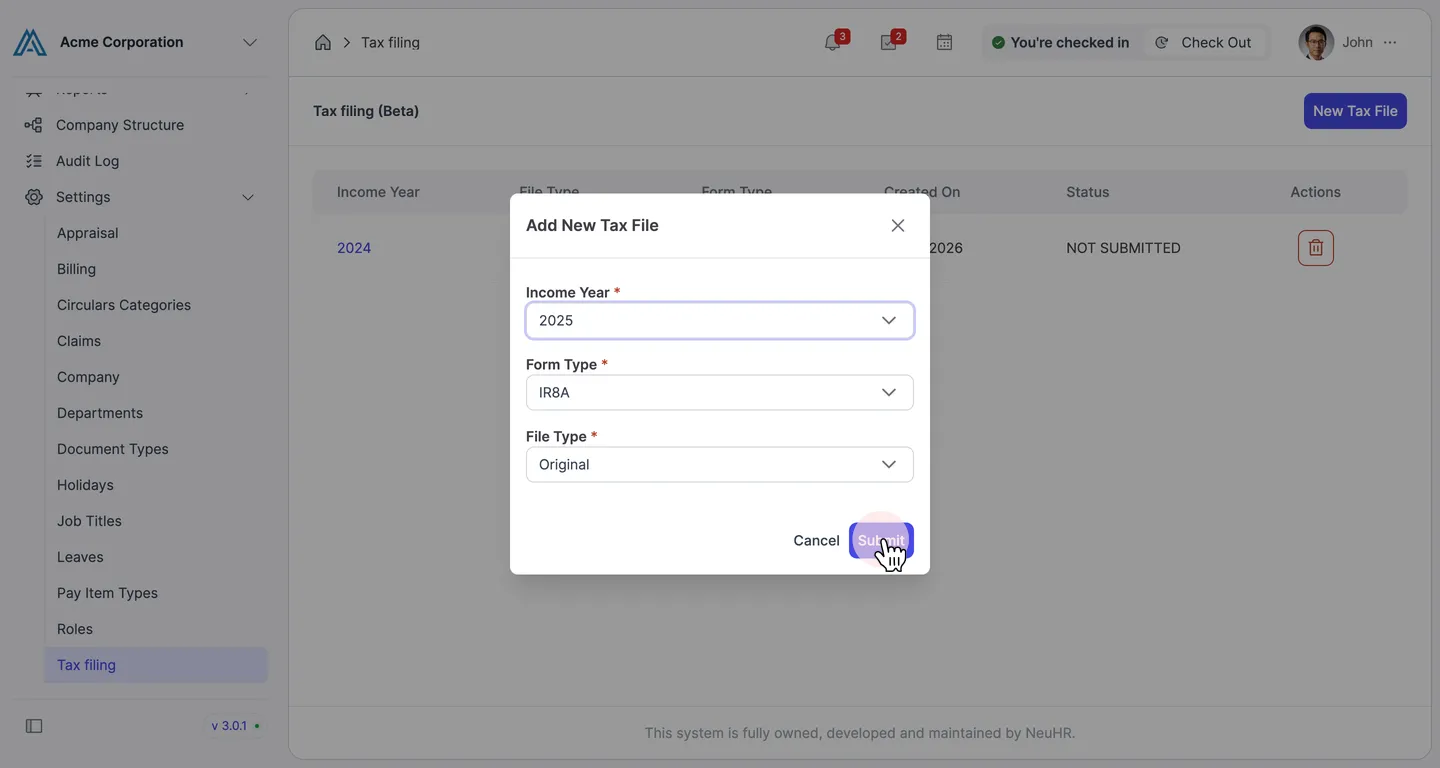Screen dimensions: 1440x768
Task: Click the Income Year column header
Action: point(378,192)
